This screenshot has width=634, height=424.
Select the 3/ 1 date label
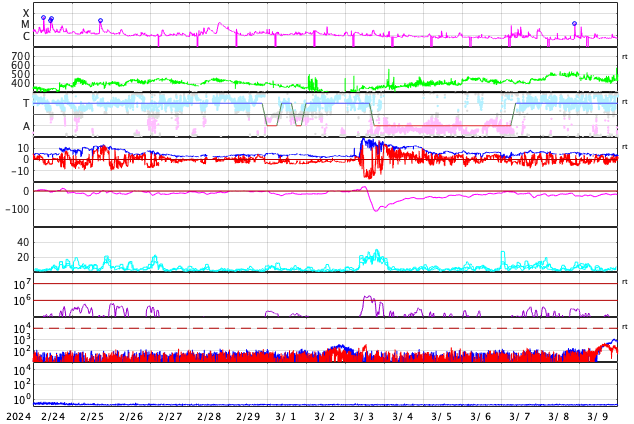click(x=286, y=417)
